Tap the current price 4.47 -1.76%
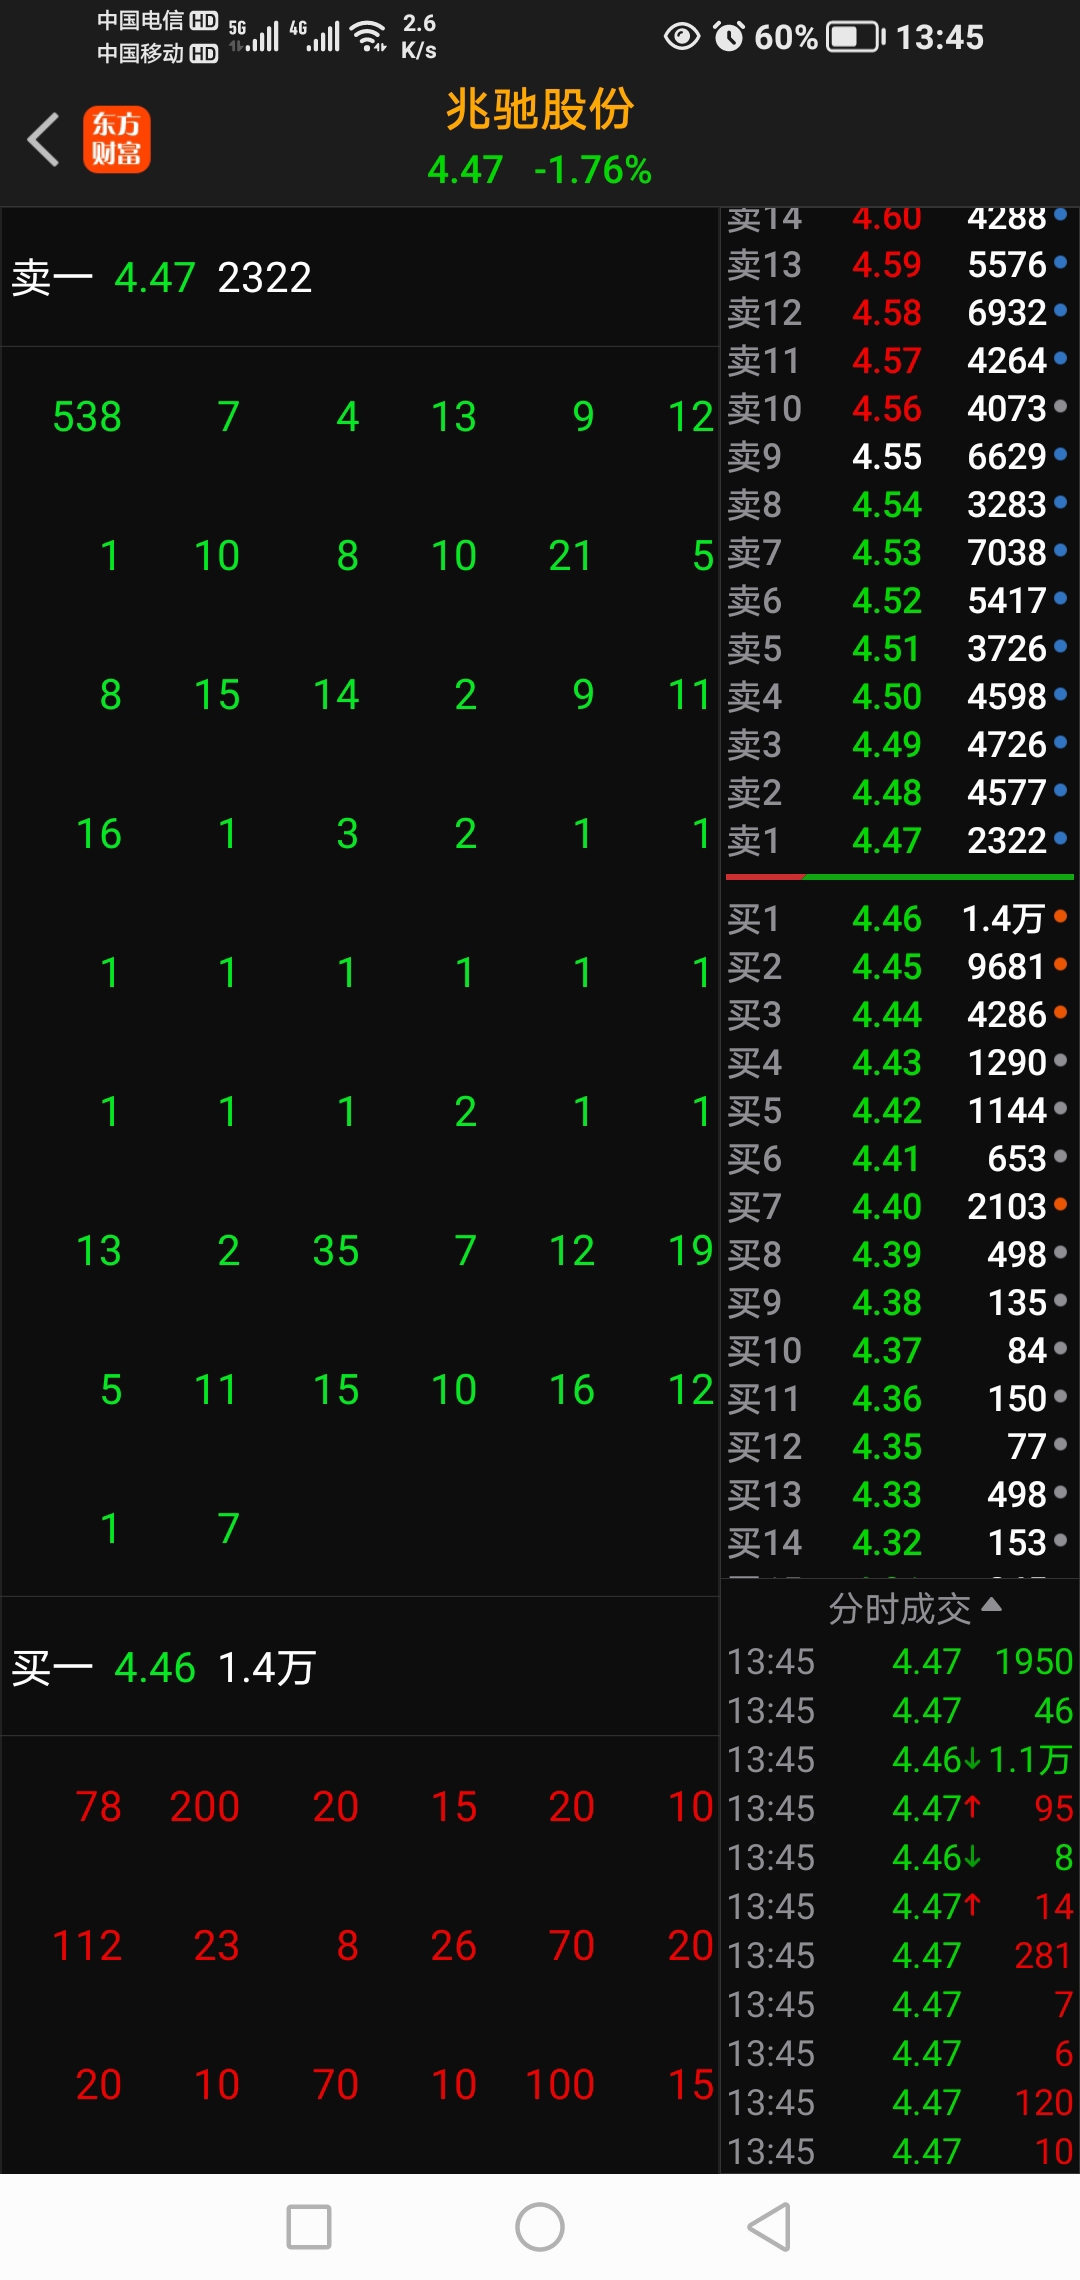Image resolution: width=1080 pixels, height=2280 pixels. (x=539, y=169)
